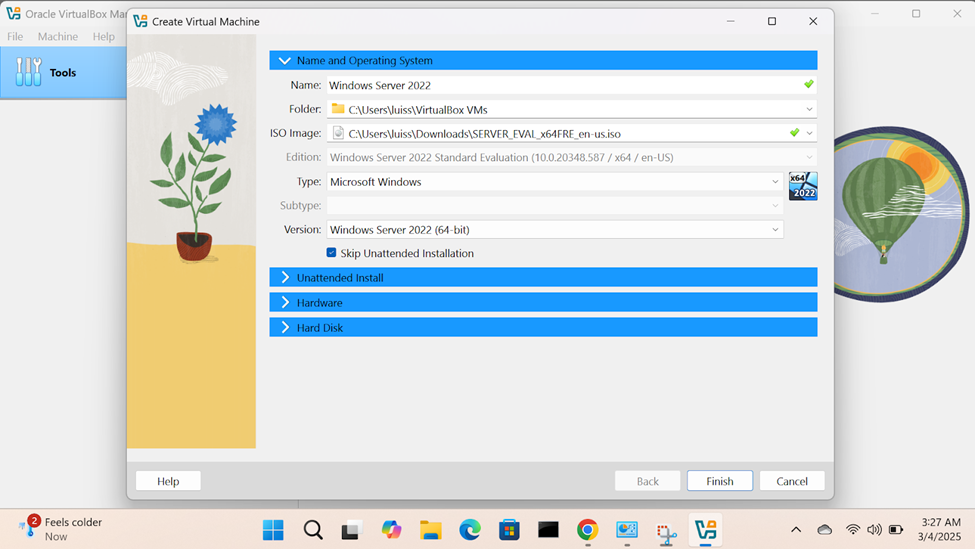This screenshot has height=549, width=975.
Task: Open the Folder dropdown
Action: coord(809,109)
